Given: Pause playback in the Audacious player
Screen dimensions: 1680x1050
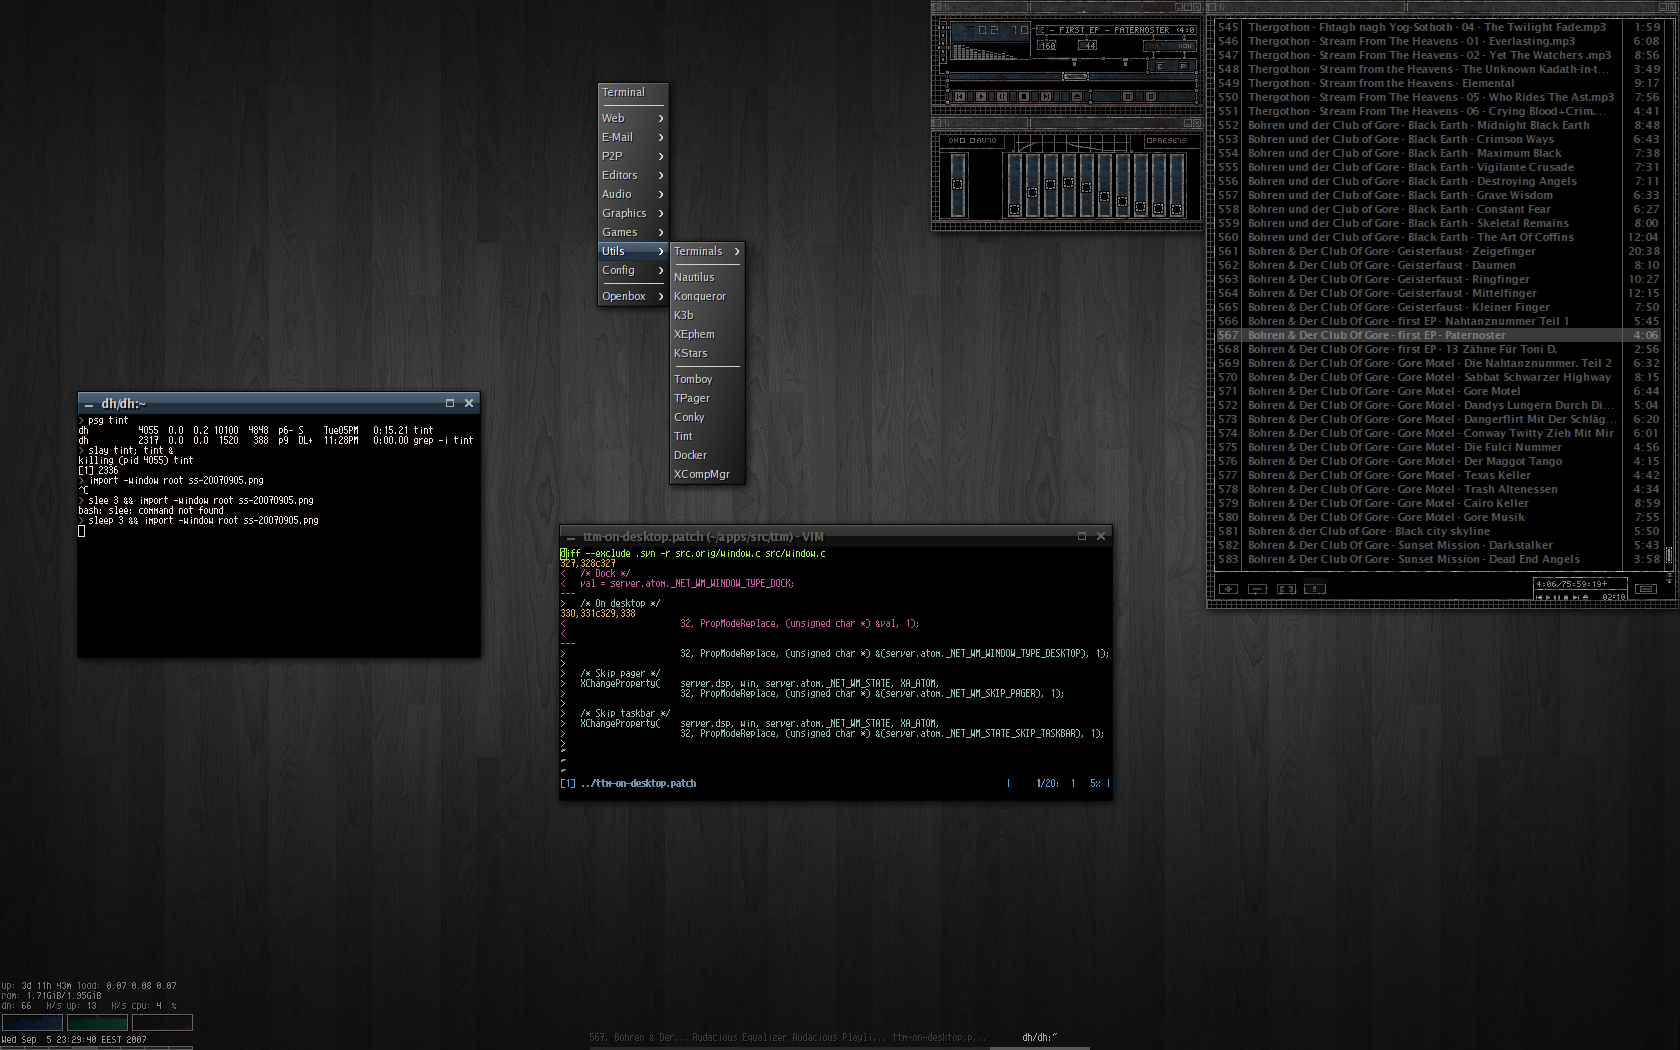Looking at the screenshot, I should point(1002,97).
